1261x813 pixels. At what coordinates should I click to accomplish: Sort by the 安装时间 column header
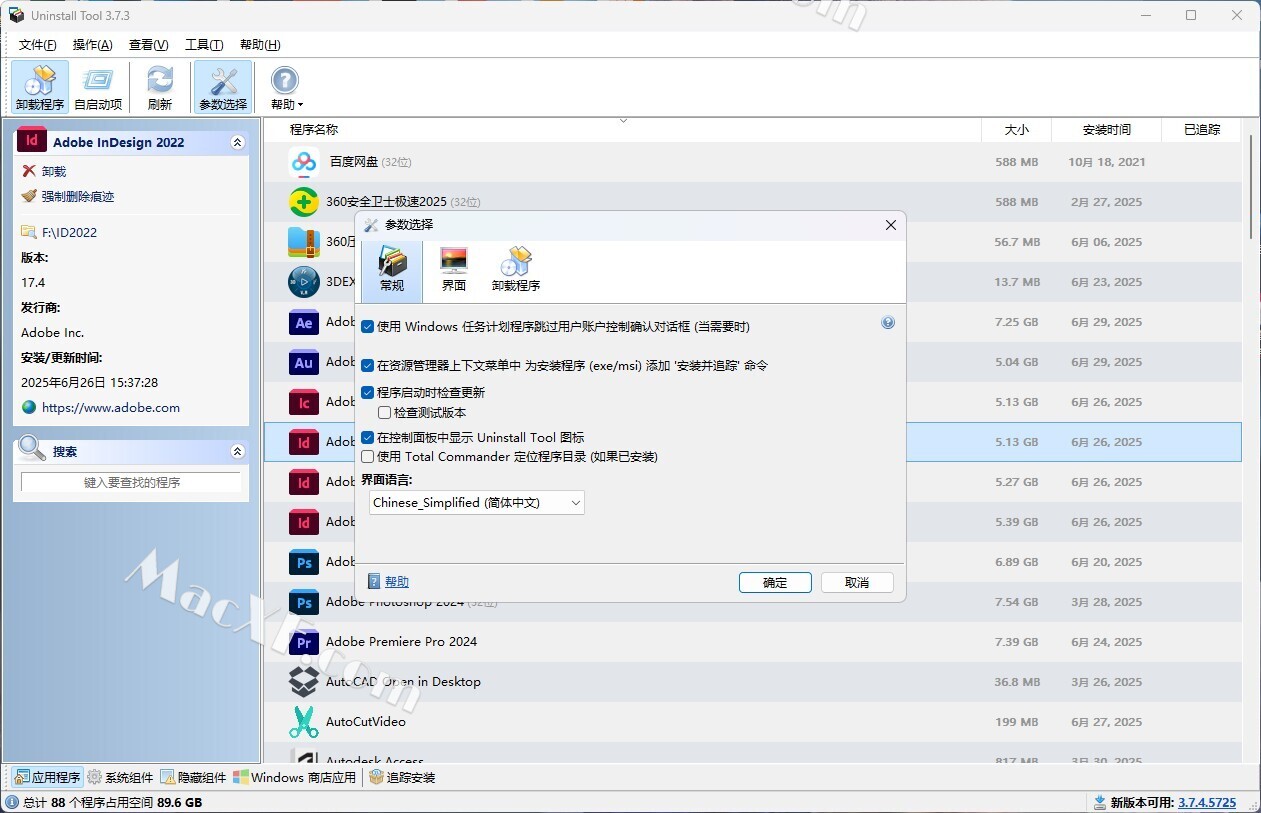(x=1107, y=130)
